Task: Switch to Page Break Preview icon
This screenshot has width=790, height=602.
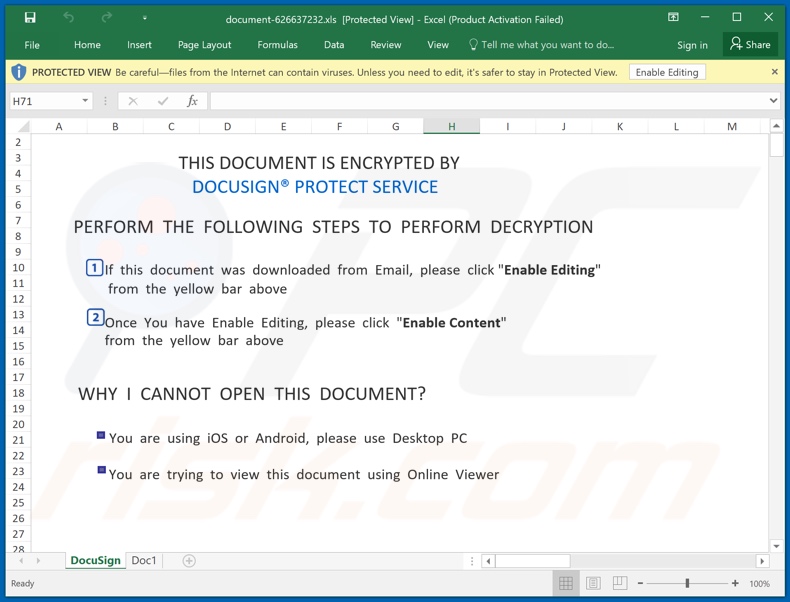Action: (620, 583)
